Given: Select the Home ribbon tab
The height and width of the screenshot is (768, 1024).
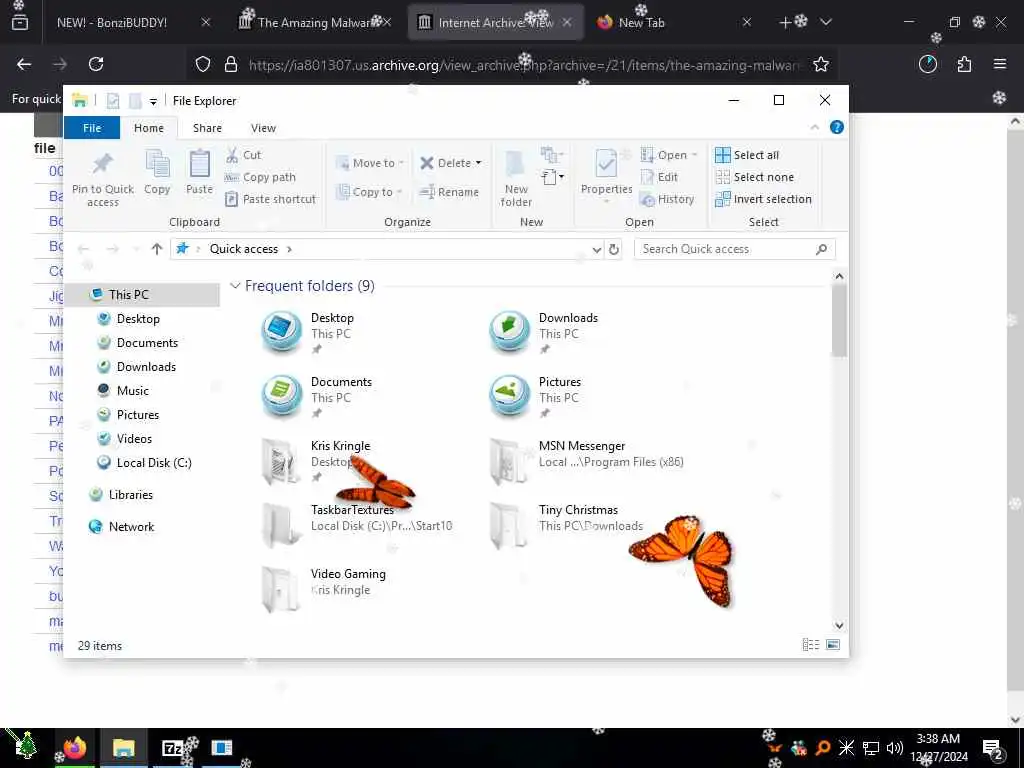Looking at the screenshot, I should pyautogui.click(x=149, y=128).
